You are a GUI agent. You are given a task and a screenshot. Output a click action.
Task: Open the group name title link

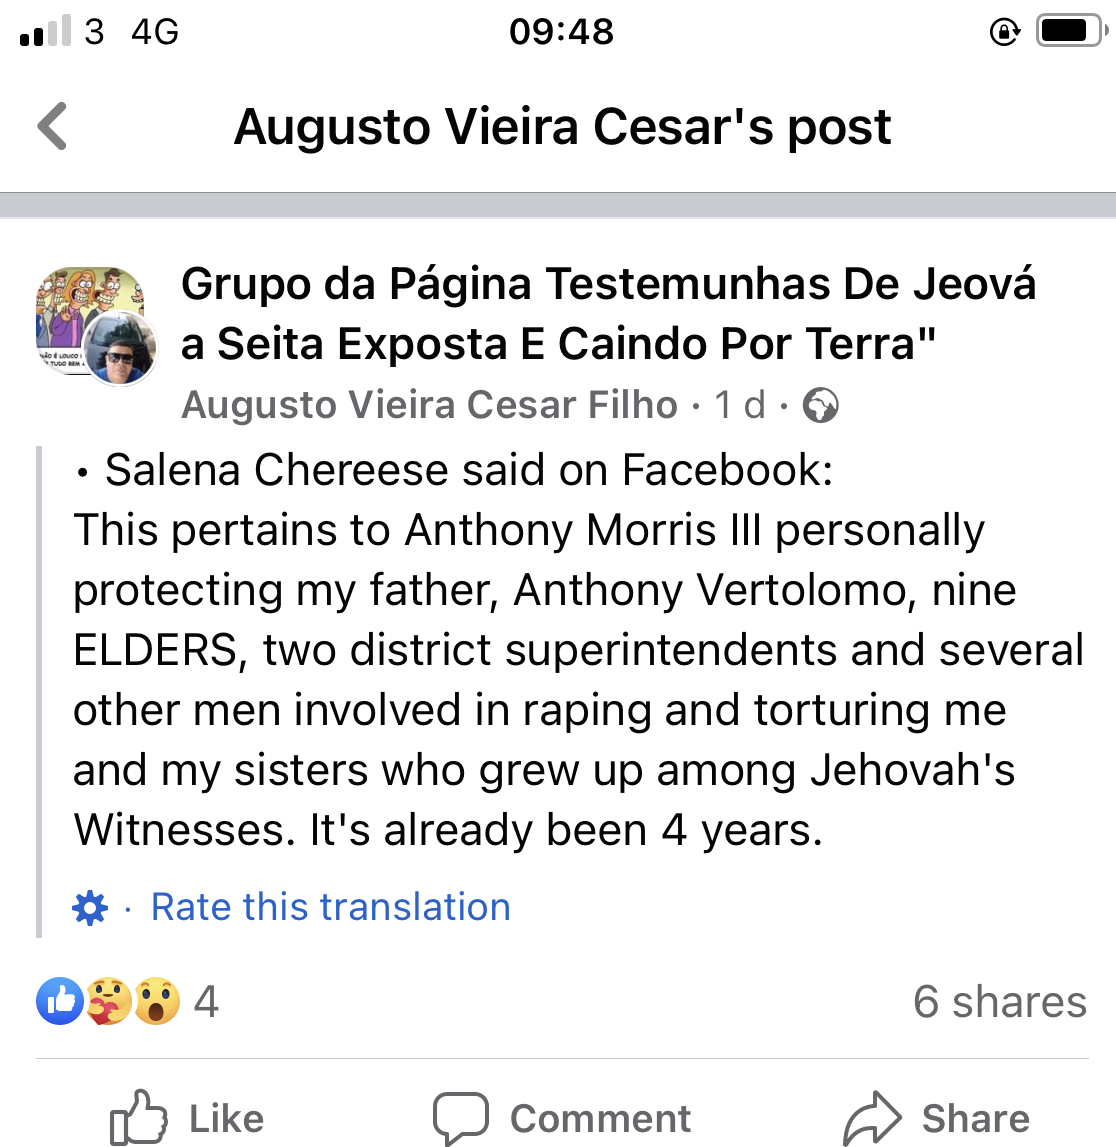point(608,314)
